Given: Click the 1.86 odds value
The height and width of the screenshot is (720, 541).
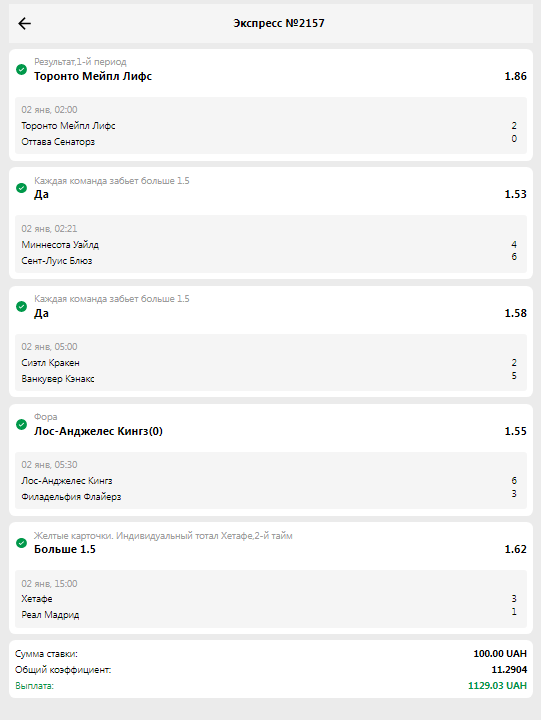Looking at the screenshot, I should 515,76.
